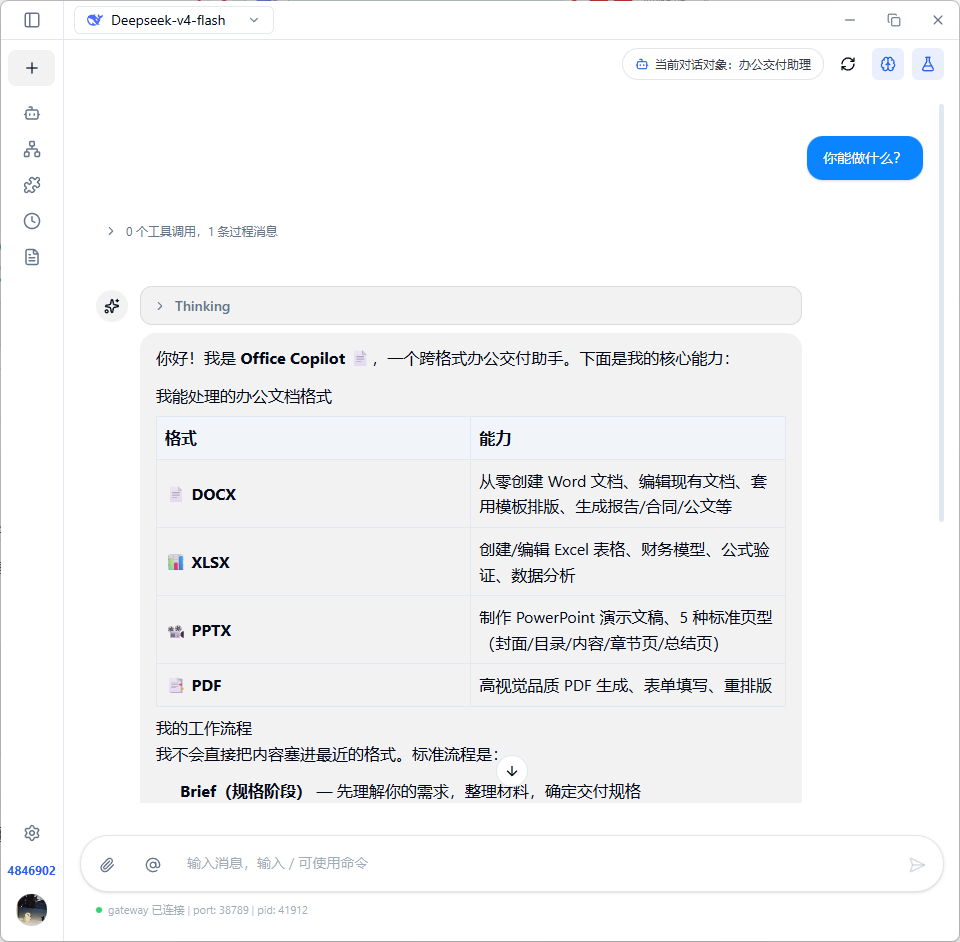960x942 pixels.
Task: Open the user avatar profile picture
Action: click(32, 910)
